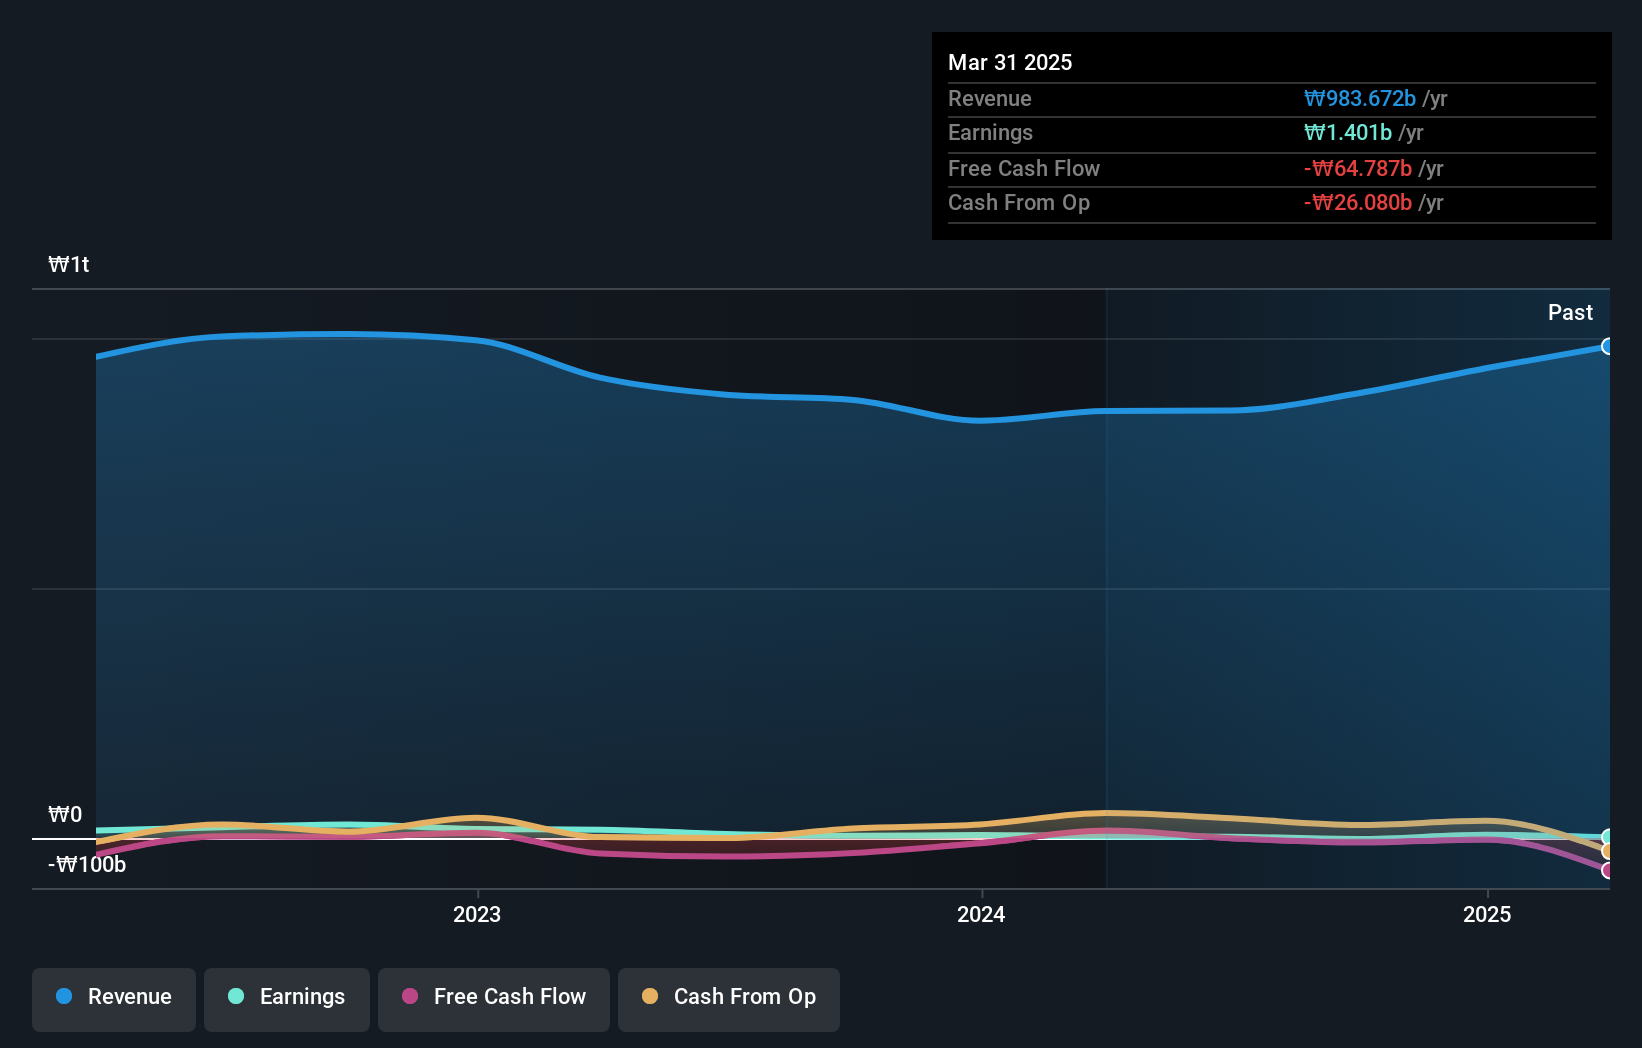The height and width of the screenshot is (1048, 1642).
Task: Click the Free Cash Flow endpoint marker
Action: 1607,870
